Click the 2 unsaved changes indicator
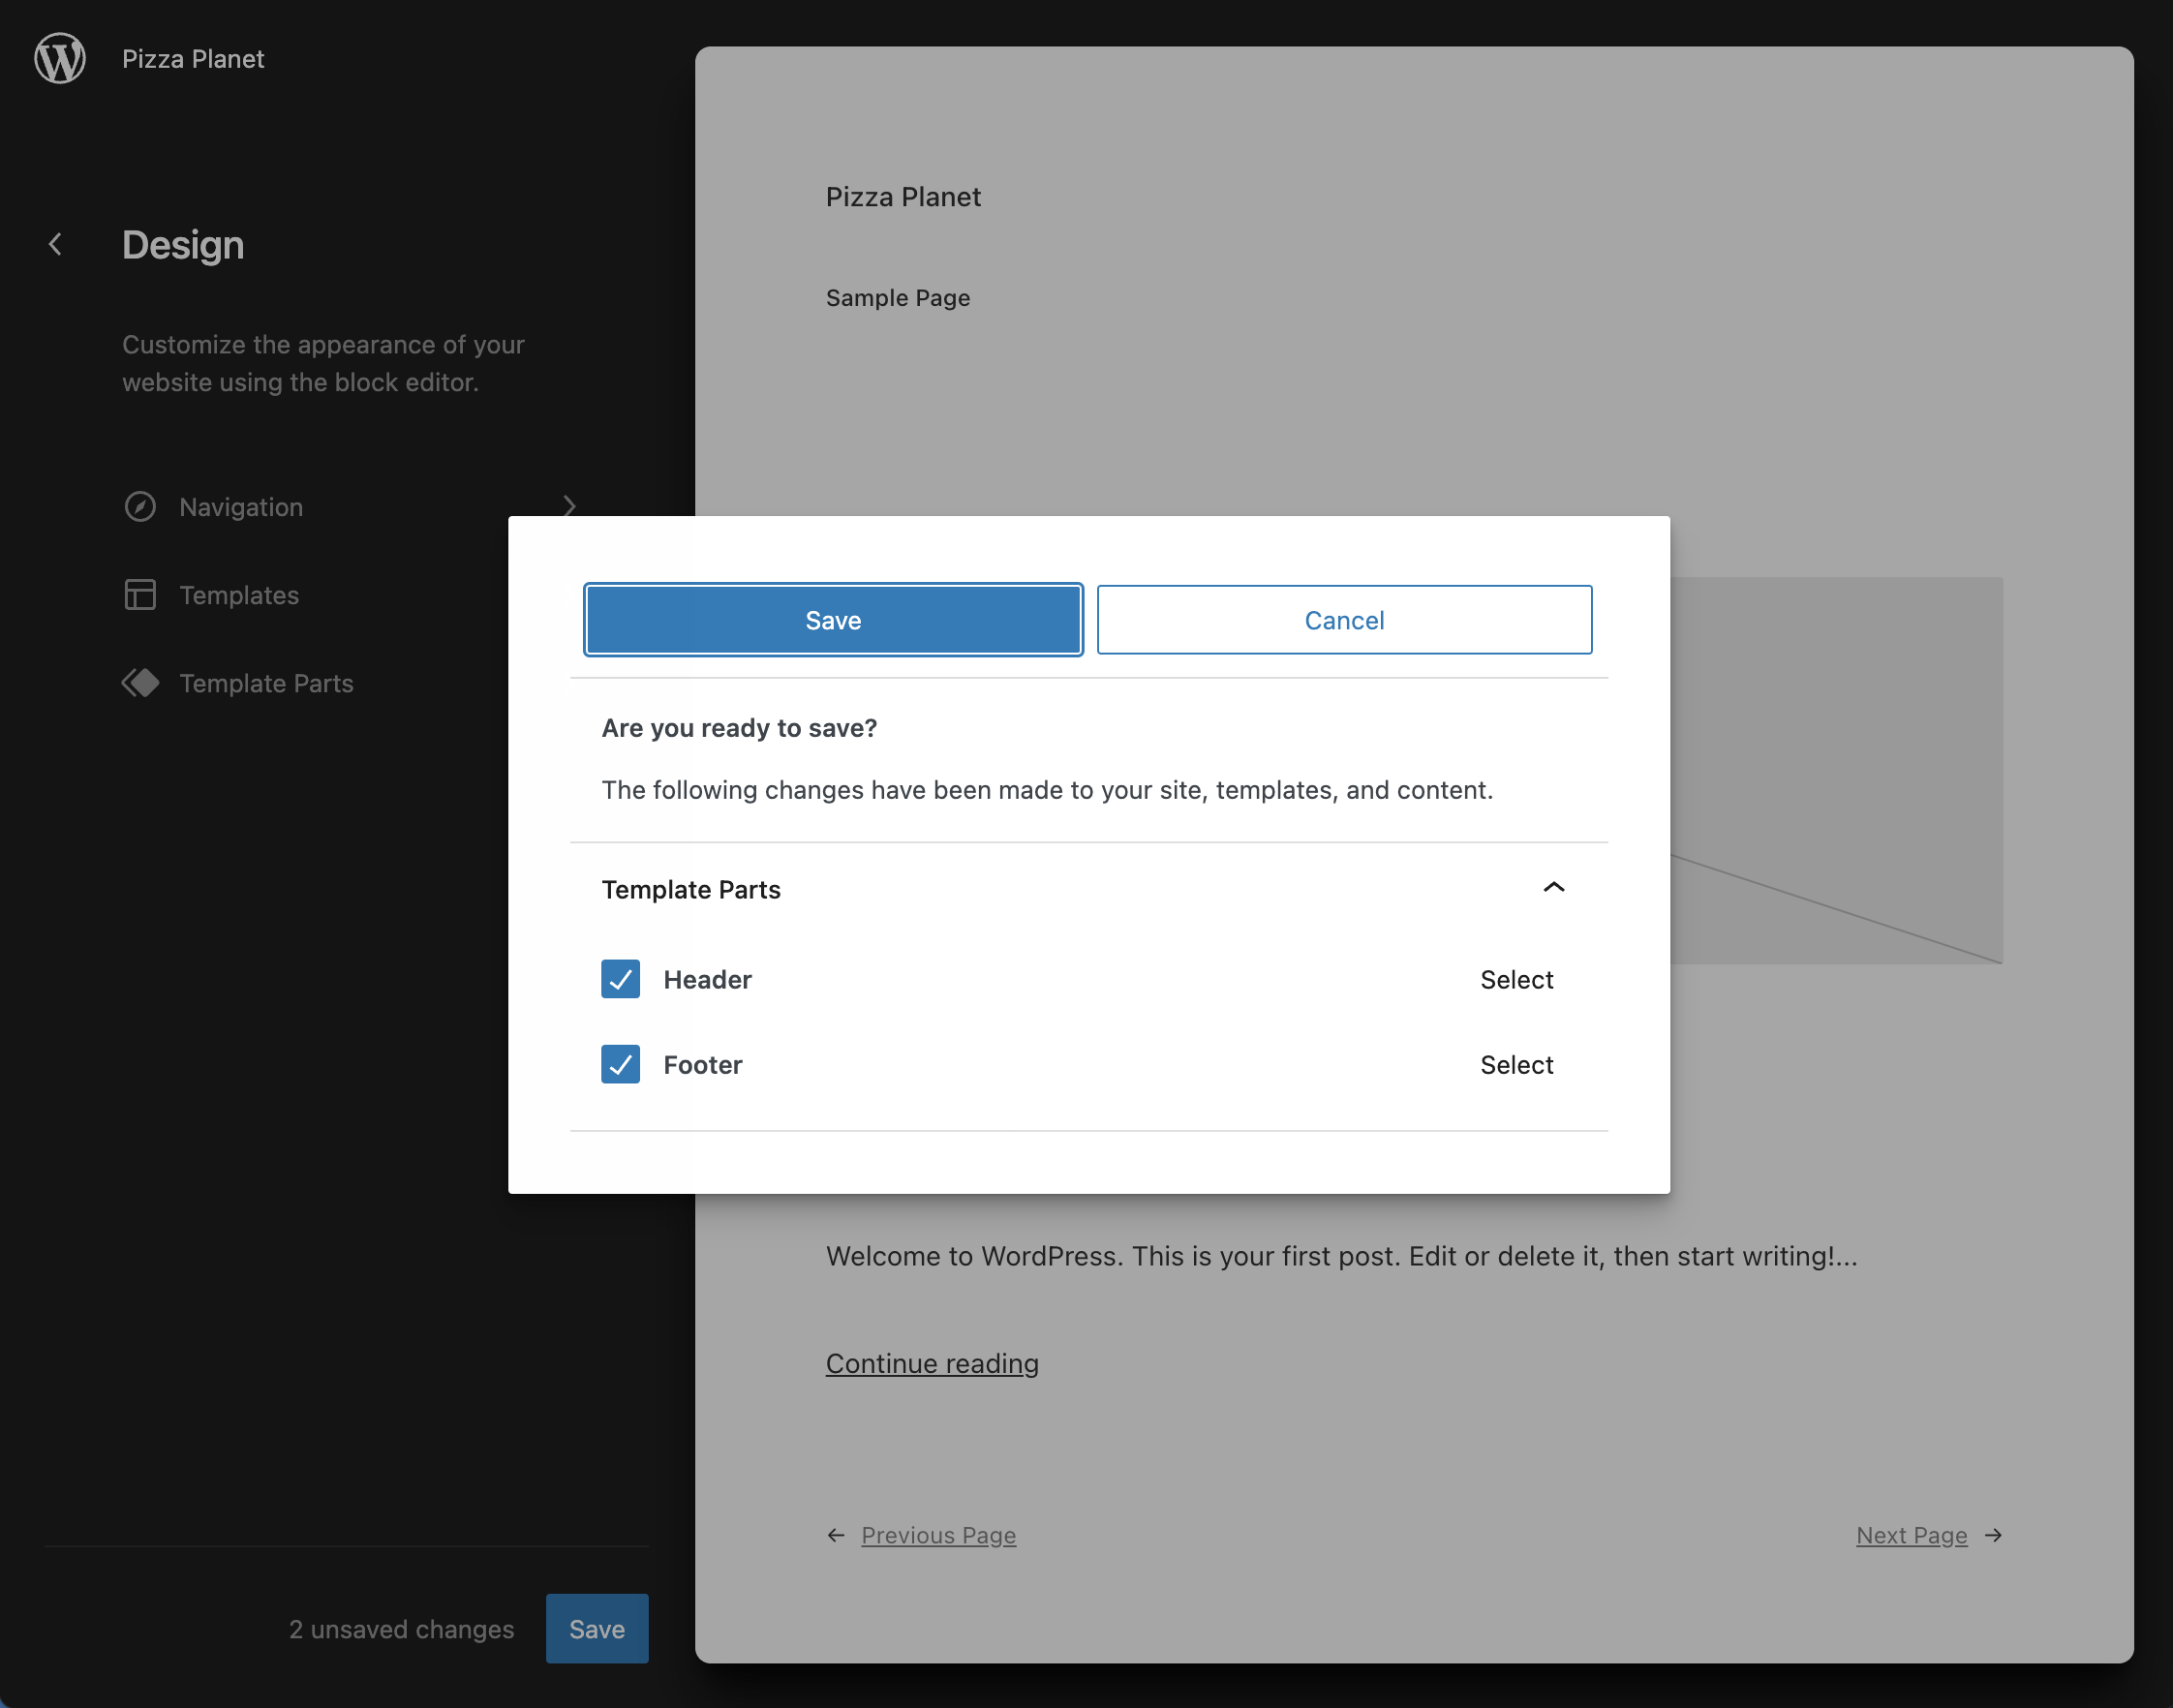Screen dimensions: 2173x1708 400,1628
